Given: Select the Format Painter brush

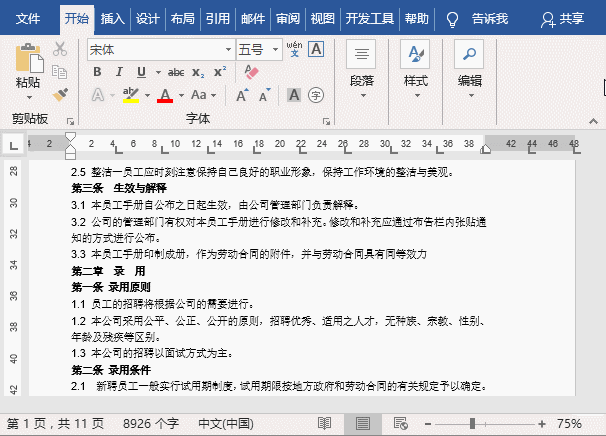Looking at the screenshot, I should tap(60, 94).
